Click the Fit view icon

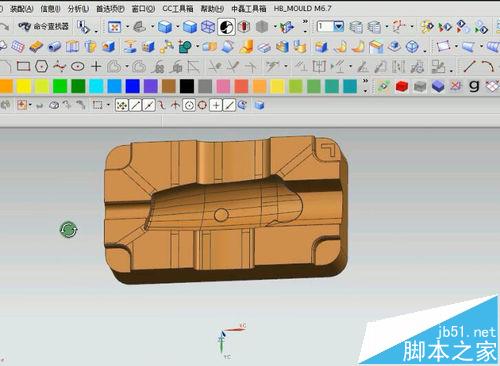coord(115,27)
